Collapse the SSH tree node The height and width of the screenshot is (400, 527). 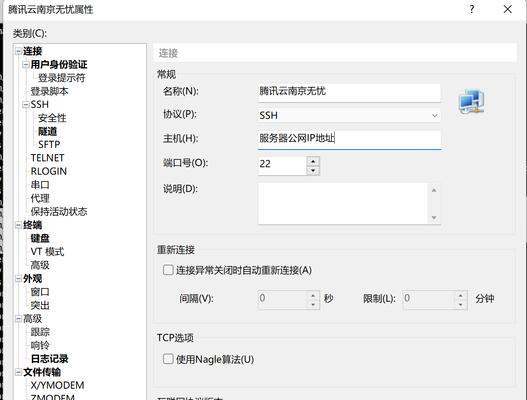26,105
